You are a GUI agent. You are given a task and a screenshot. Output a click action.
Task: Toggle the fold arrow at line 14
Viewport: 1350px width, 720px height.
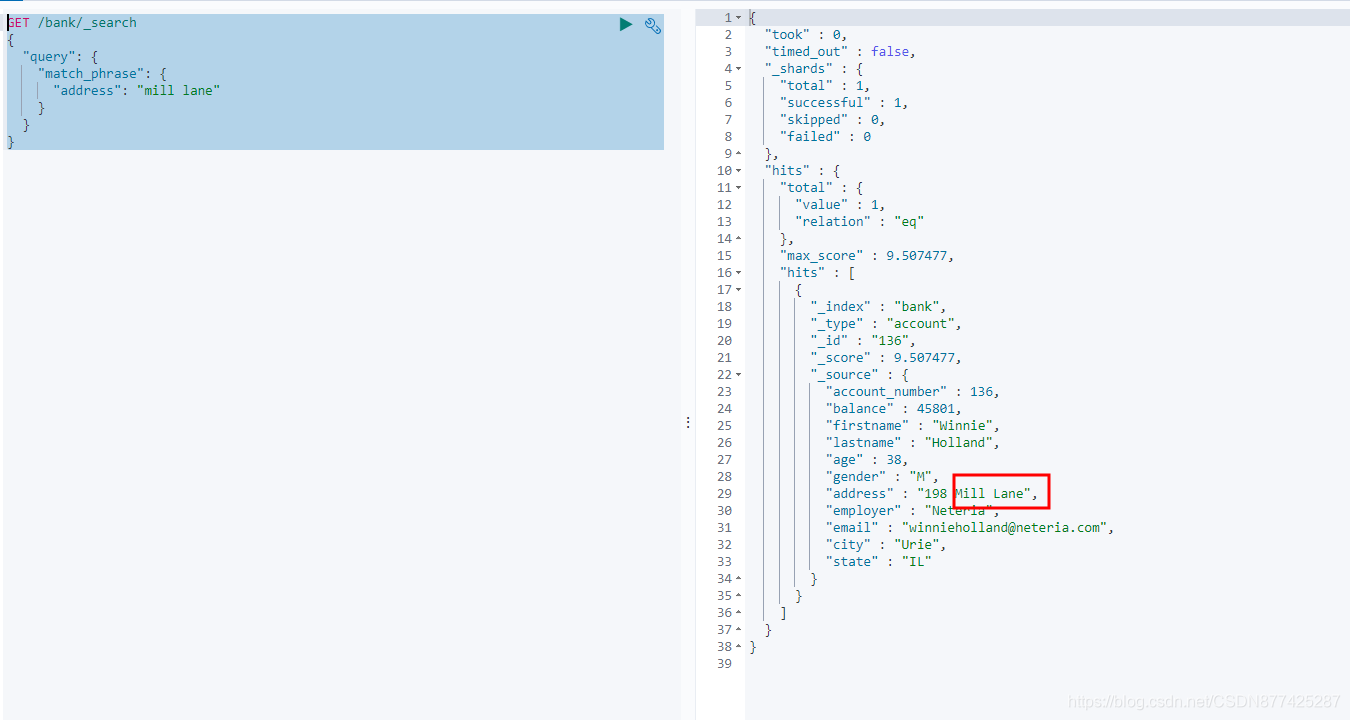click(739, 239)
